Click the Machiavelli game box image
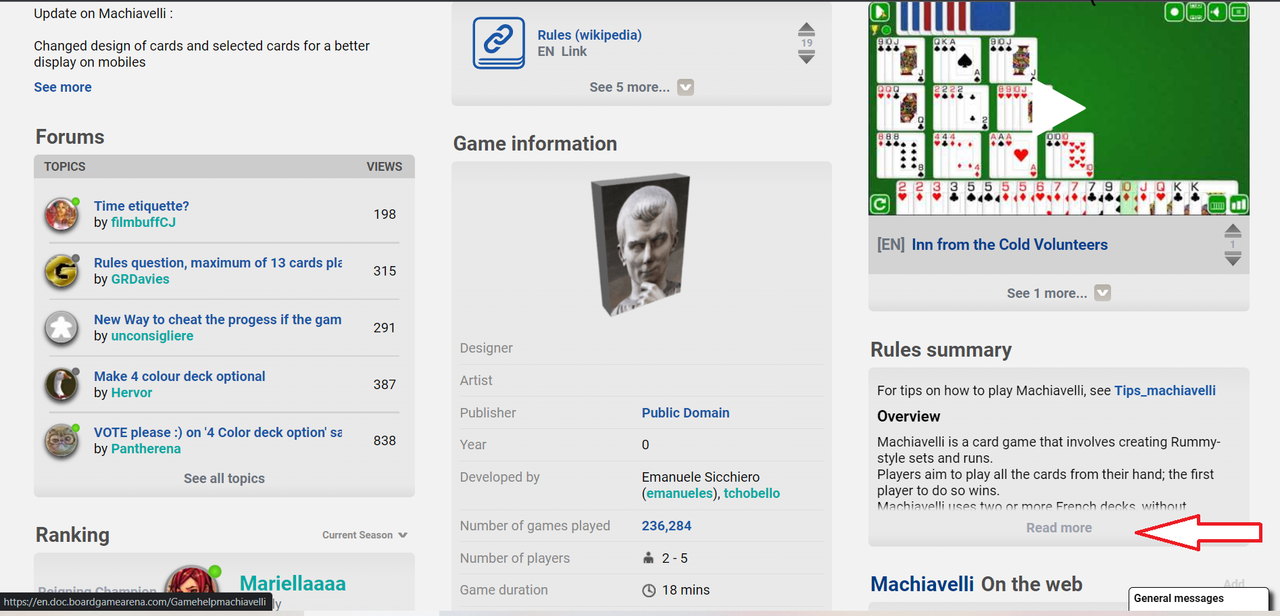 click(x=641, y=245)
